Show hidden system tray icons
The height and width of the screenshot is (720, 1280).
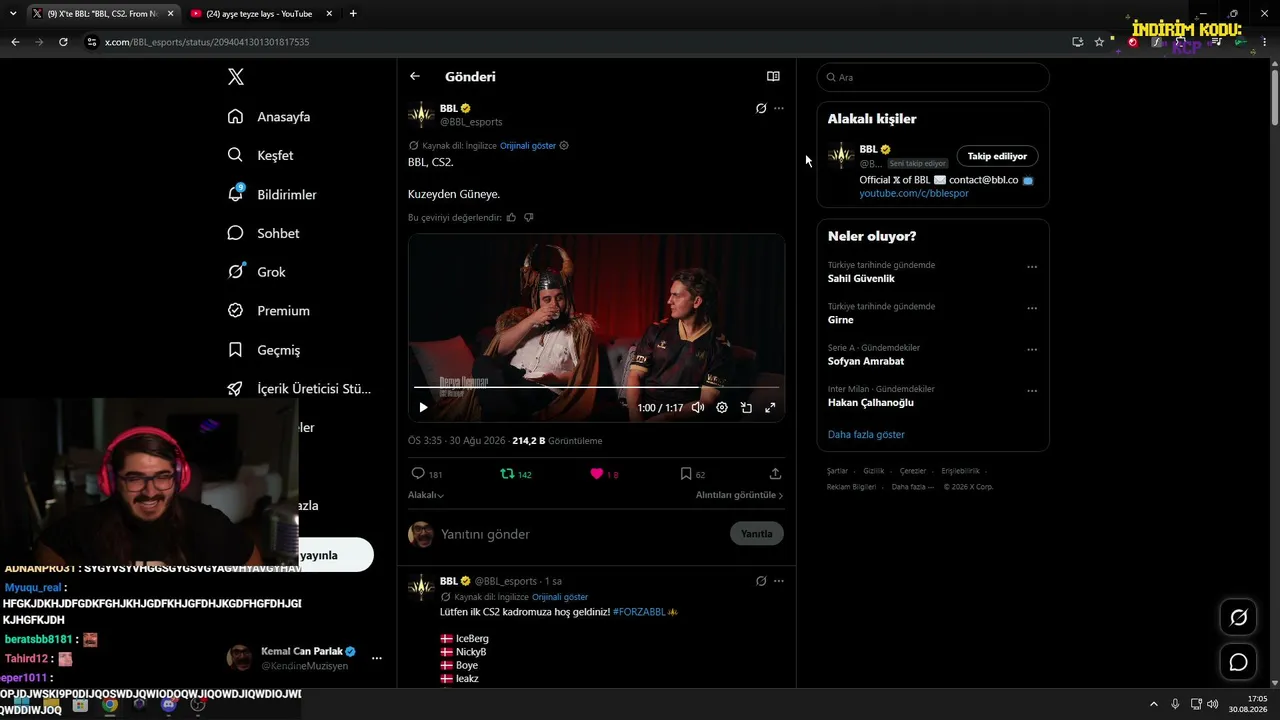(x=1153, y=704)
